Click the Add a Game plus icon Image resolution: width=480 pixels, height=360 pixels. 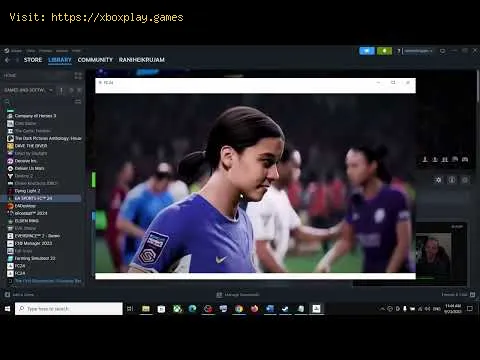pos(7,295)
